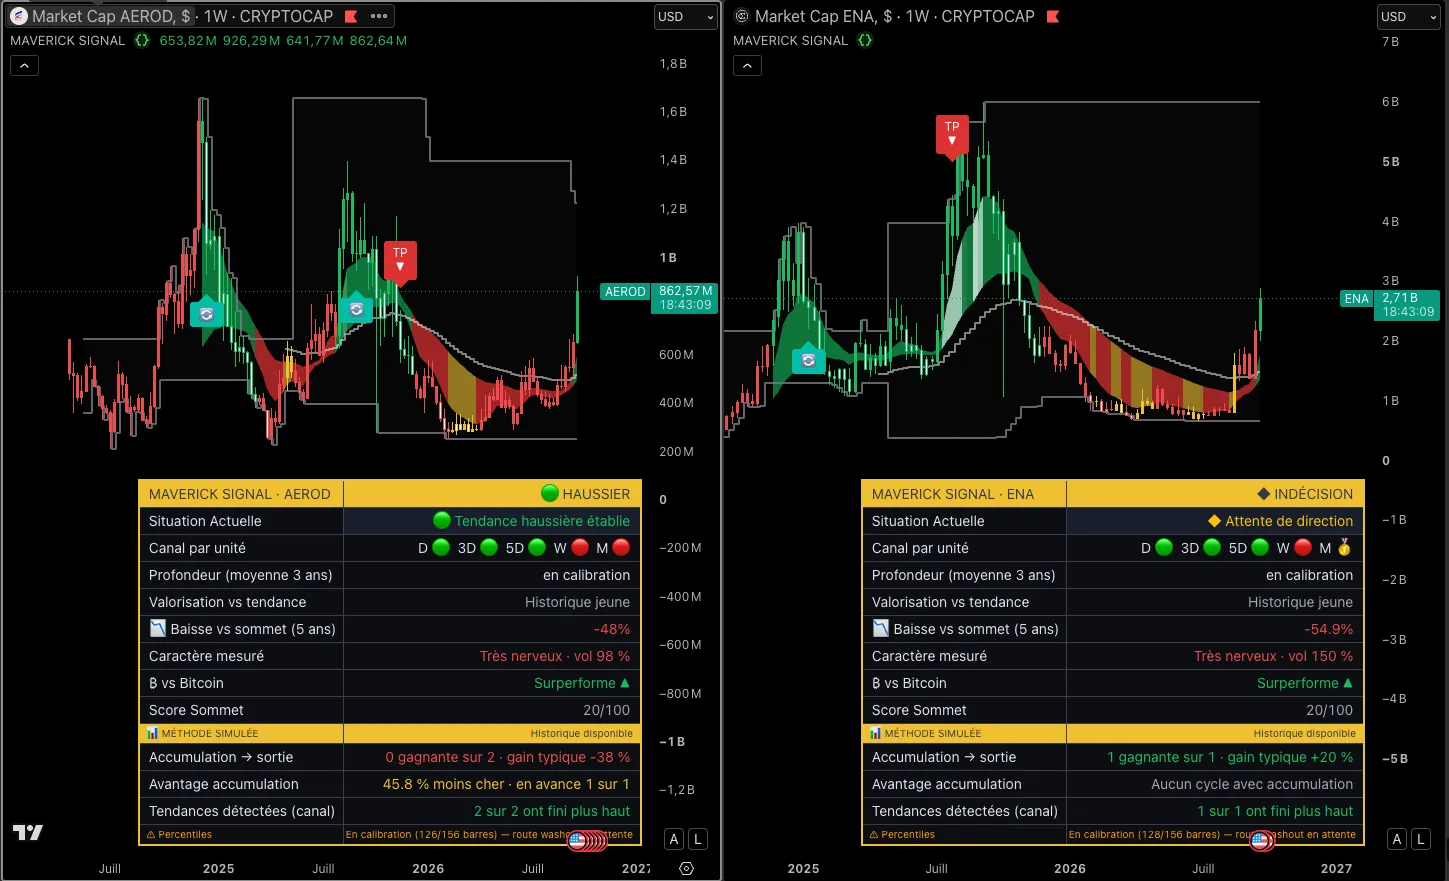Select the MAVERICK SIGNAL legend on AEROD chart
Screen dimensions: 1449x881
tap(67, 41)
